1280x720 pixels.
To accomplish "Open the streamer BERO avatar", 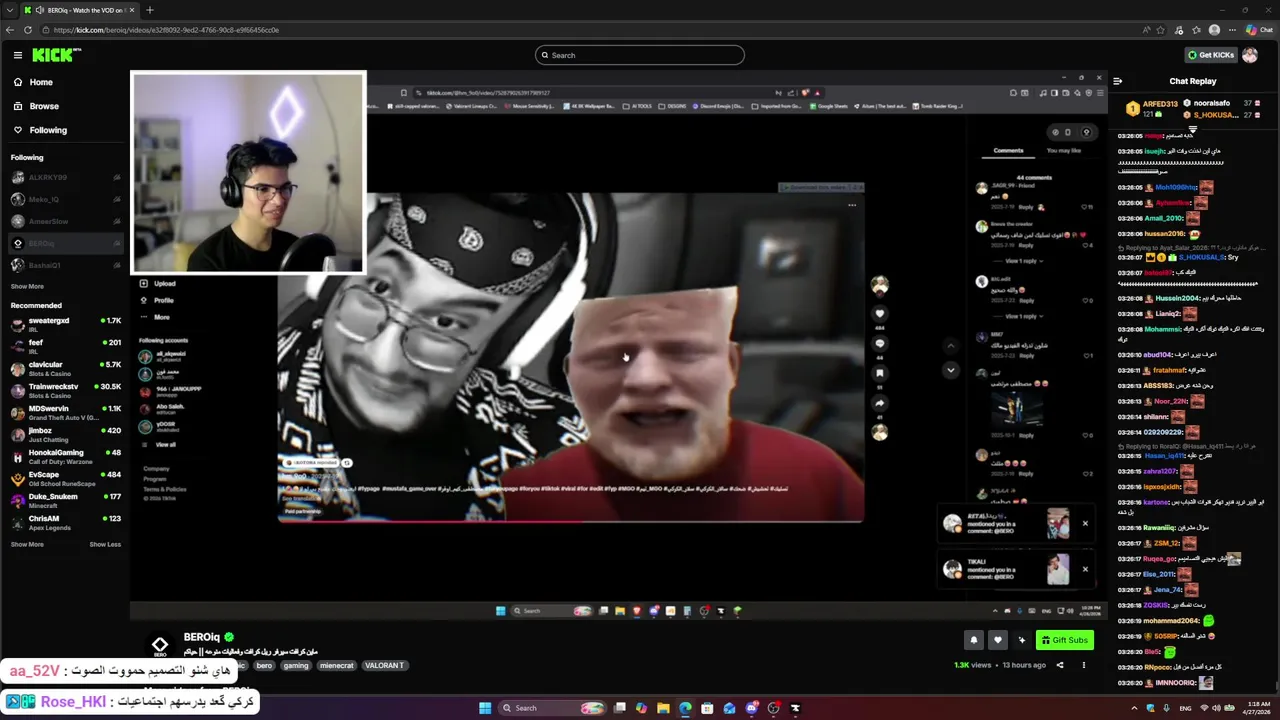I will pyautogui.click(x=160, y=645).
